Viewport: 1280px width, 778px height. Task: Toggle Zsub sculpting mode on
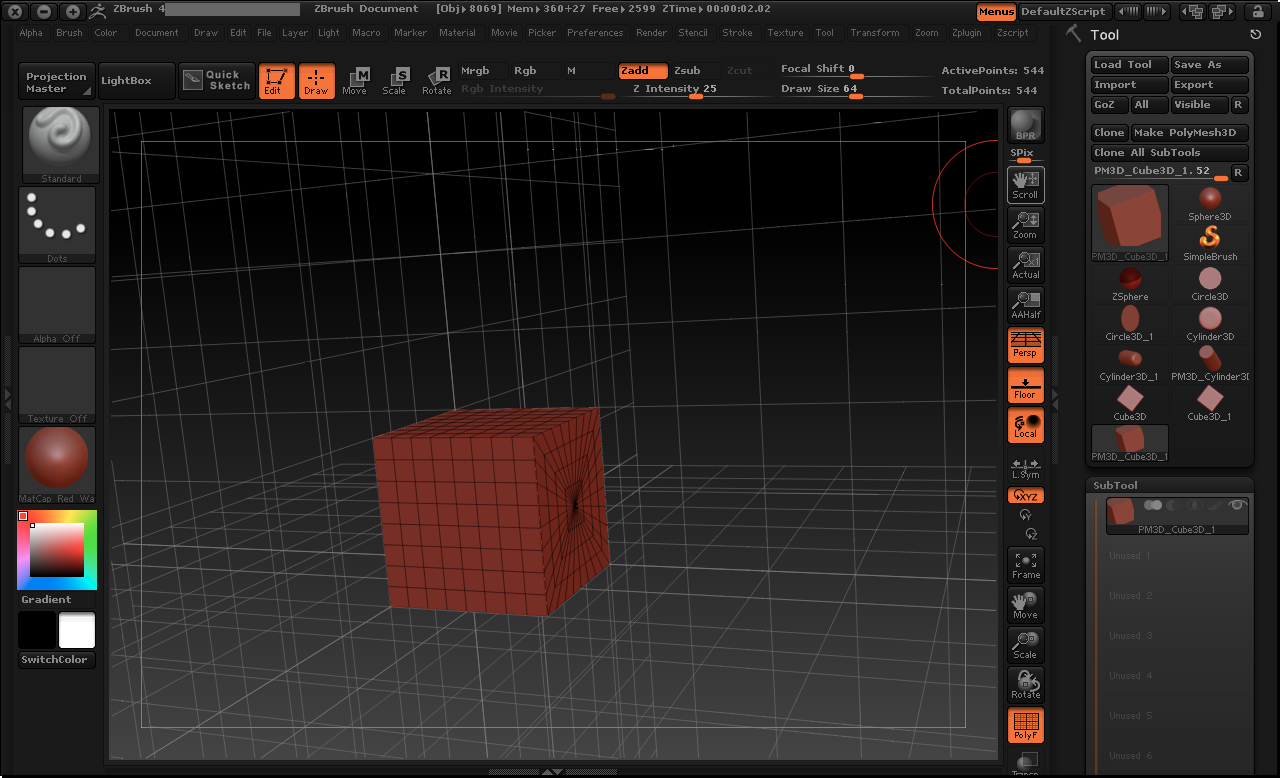point(689,71)
